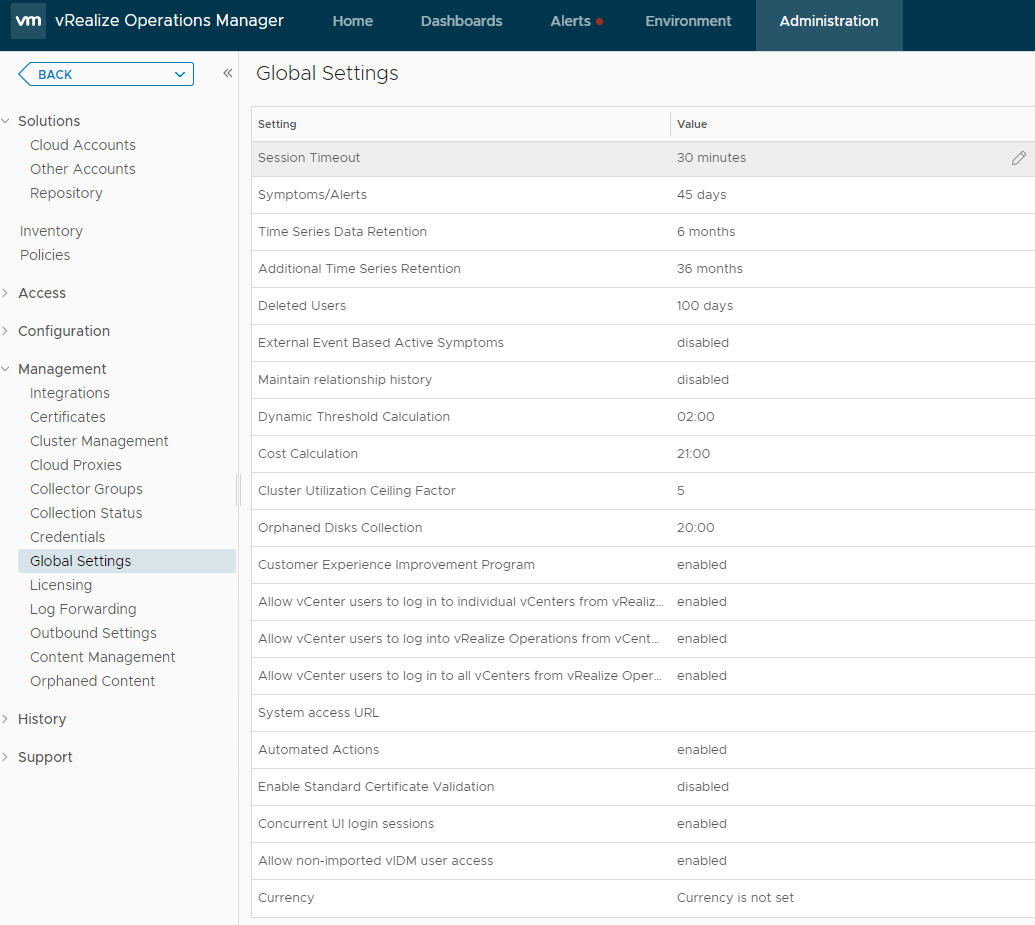Select Concurrent UI login sessions row

643,823
